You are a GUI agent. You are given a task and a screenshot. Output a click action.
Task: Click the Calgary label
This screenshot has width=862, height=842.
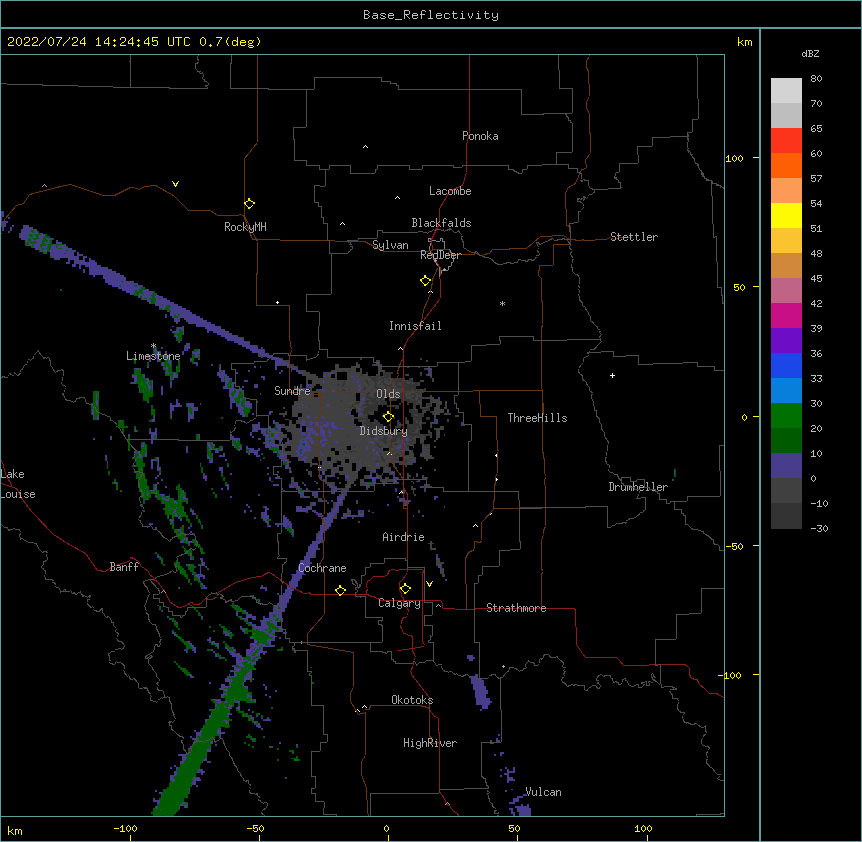400,603
